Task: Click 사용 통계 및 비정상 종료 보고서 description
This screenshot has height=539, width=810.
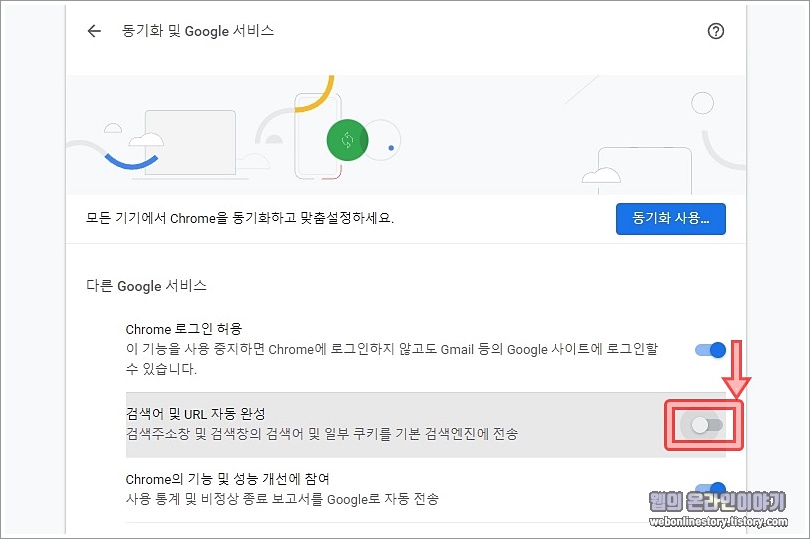Action: pos(282,499)
